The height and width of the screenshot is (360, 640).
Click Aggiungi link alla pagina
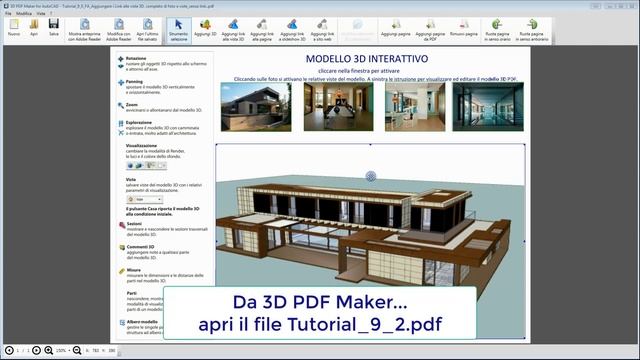click(x=262, y=30)
